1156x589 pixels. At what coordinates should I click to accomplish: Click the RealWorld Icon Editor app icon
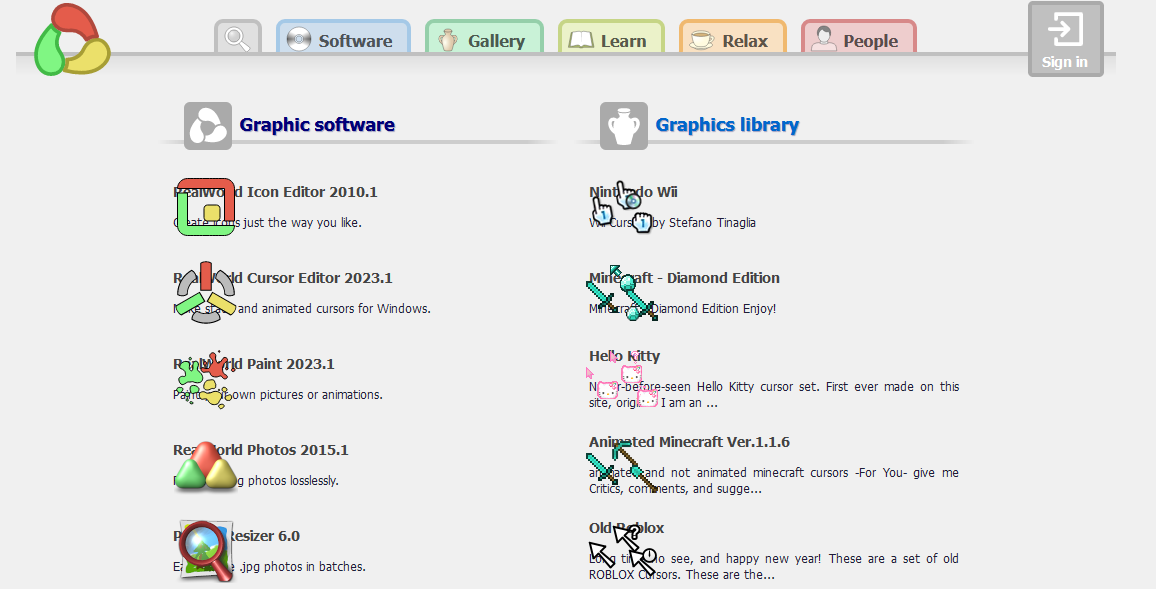pyautogui.click(x=206, y=207)
